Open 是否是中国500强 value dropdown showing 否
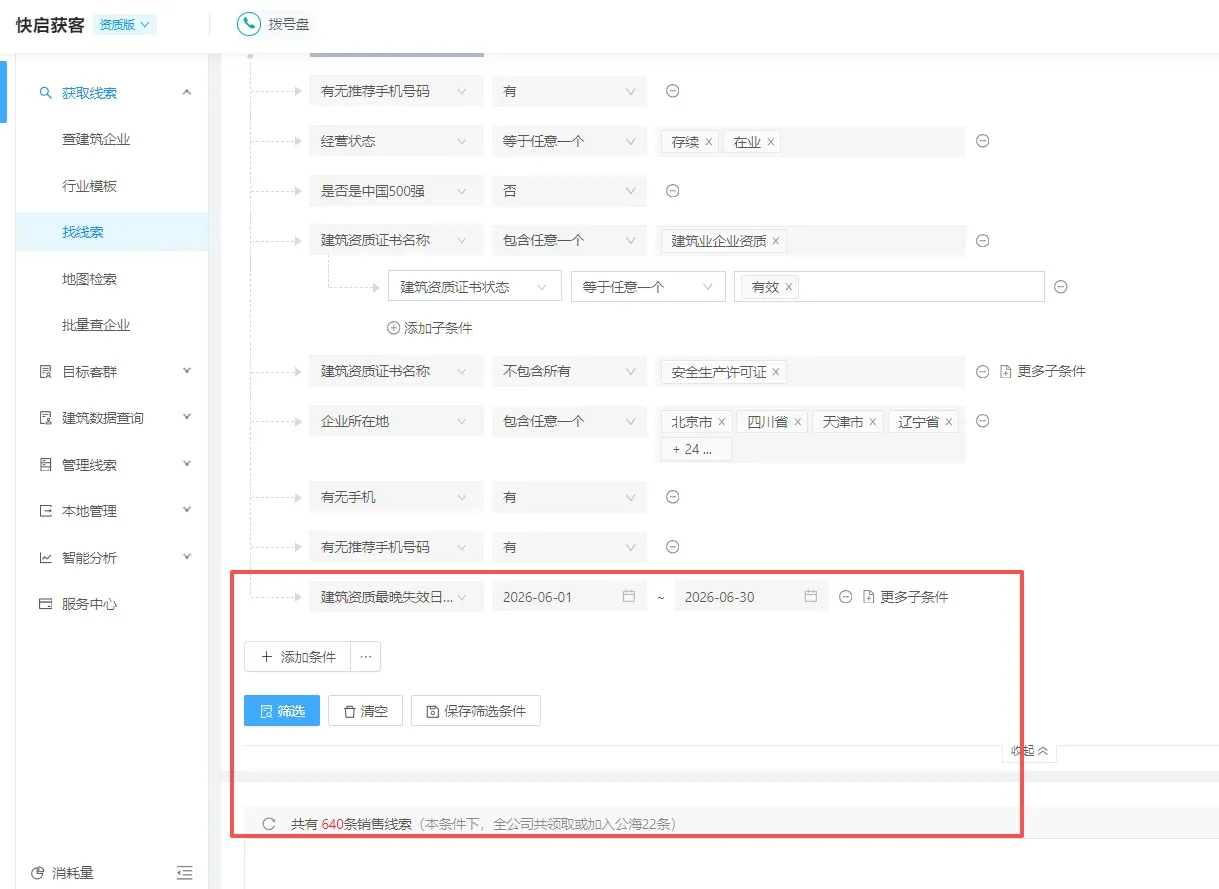1219x889 pixels. (x=569, y=191)
